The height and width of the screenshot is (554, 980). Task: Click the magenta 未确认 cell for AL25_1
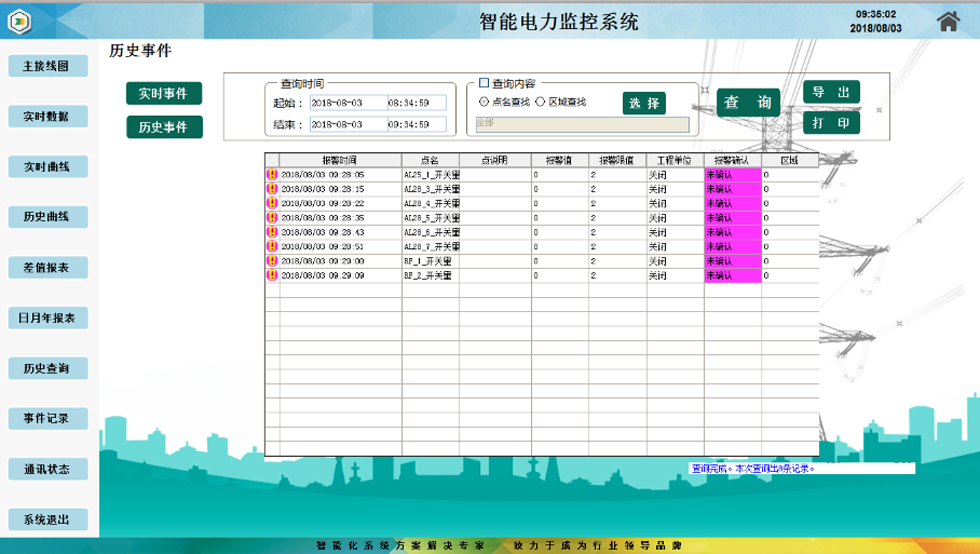point(732,174)
